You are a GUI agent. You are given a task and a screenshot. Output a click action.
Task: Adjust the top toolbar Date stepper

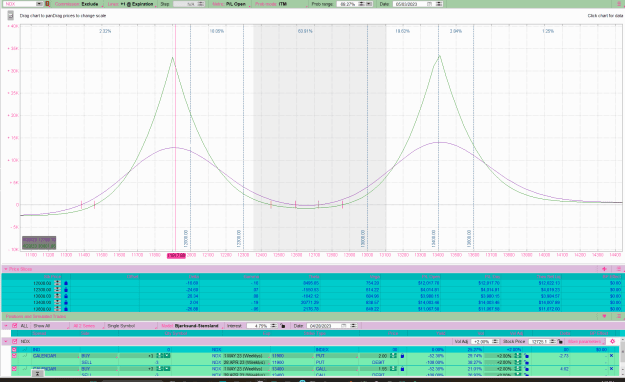click(439, 4)
